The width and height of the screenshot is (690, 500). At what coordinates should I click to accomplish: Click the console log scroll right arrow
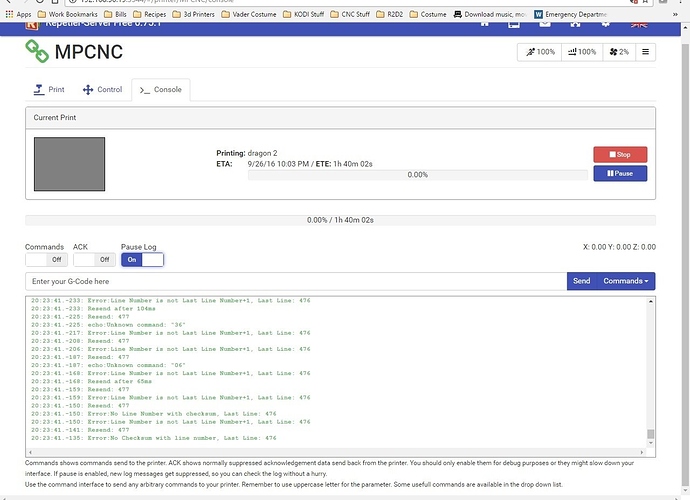(x=642, y=452)
